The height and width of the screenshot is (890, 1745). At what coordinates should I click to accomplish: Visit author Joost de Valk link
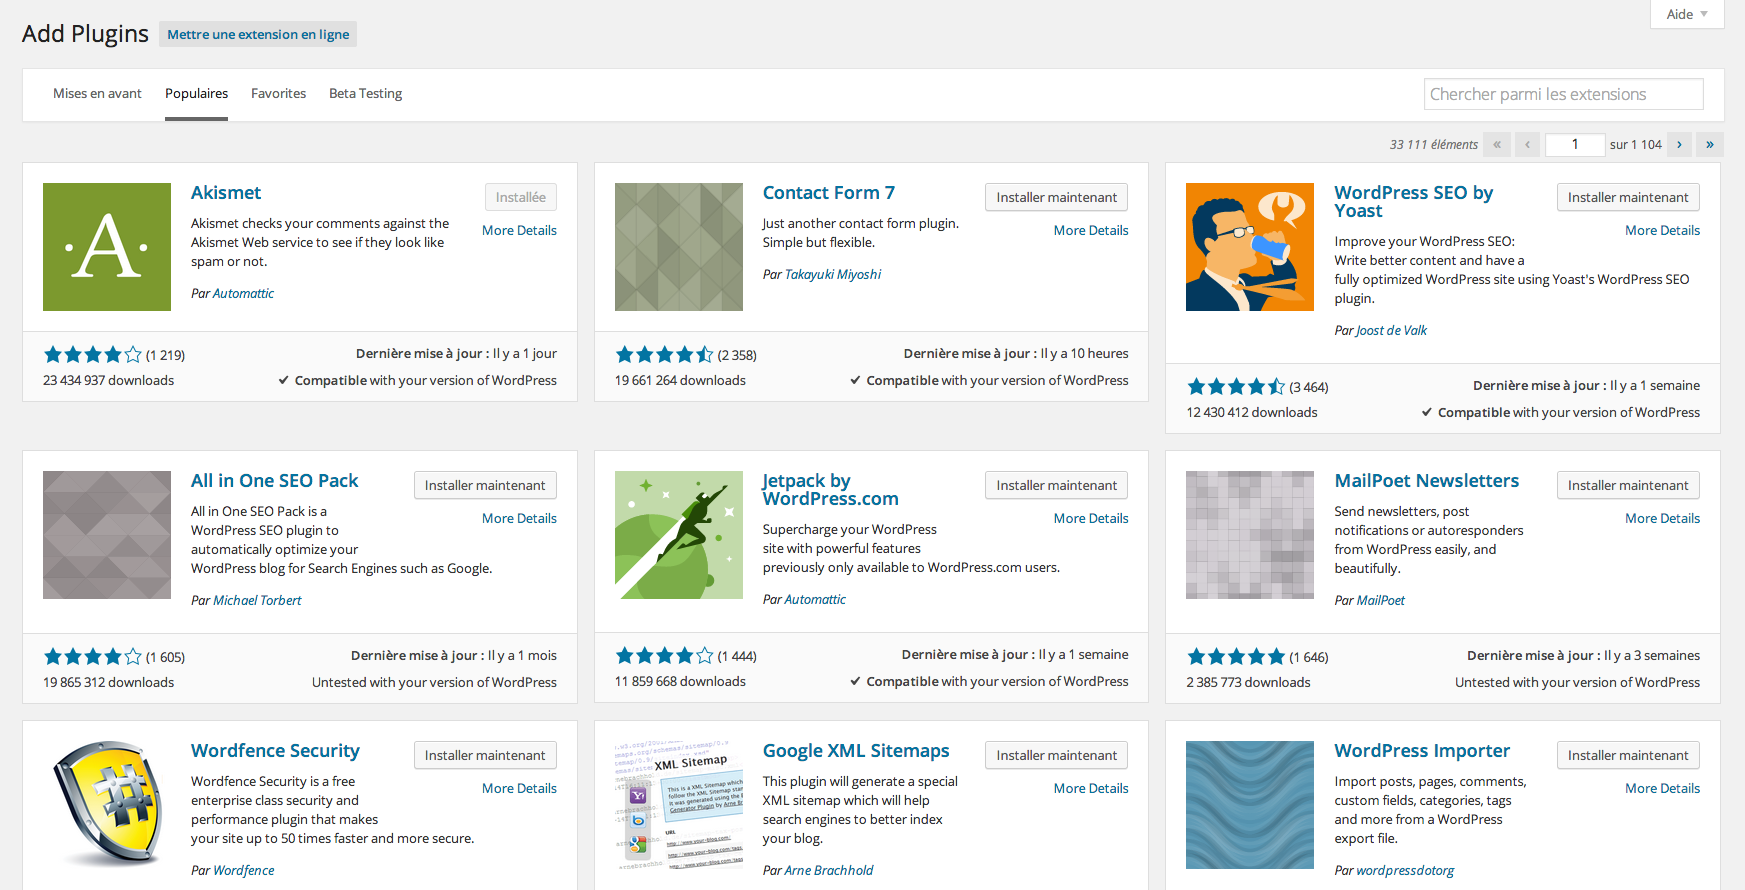1391,330
